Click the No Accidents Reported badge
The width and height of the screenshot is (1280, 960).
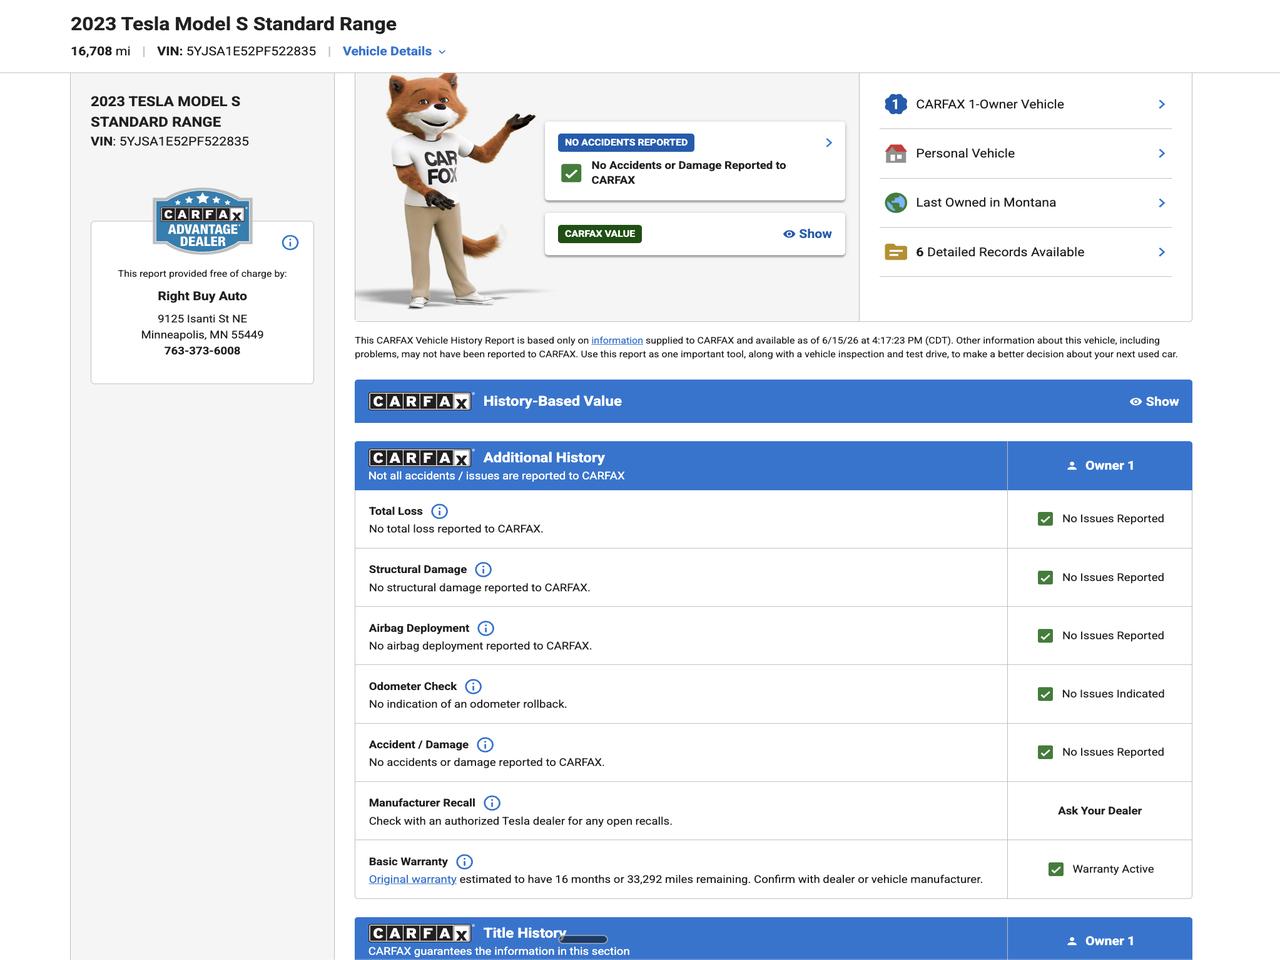pyautogui.click(x=626, y=142)
